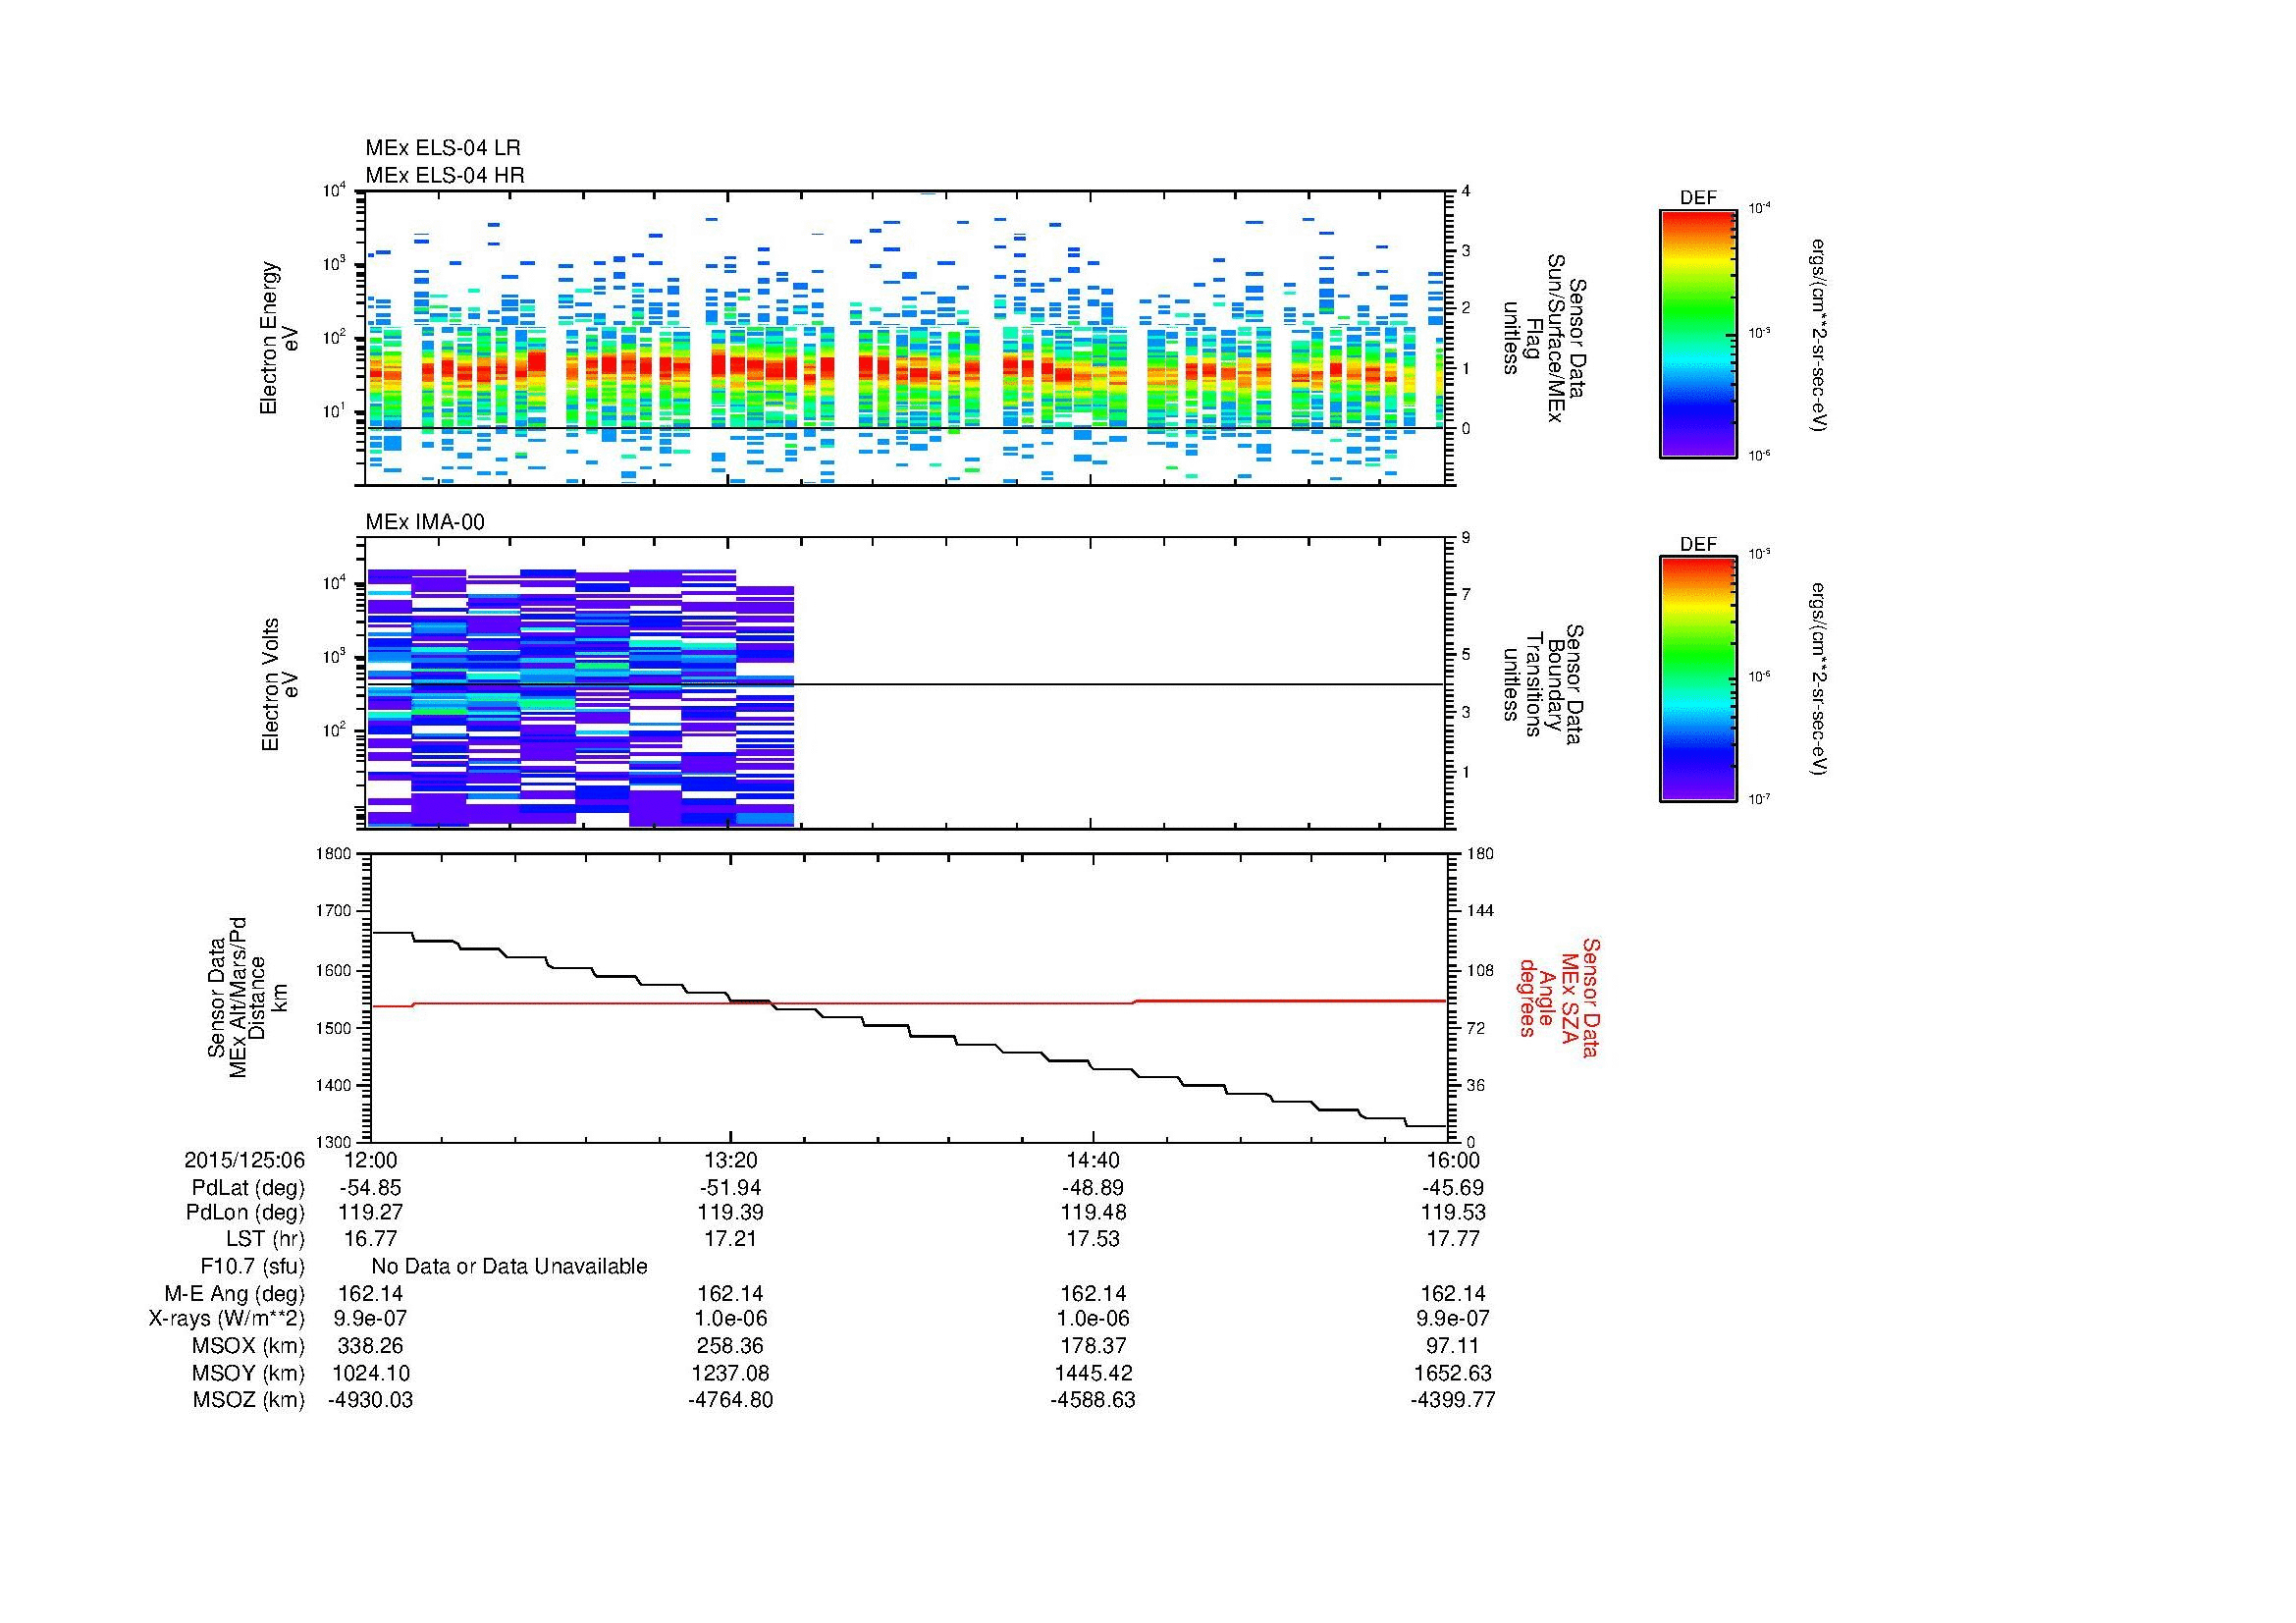The image size is (2296, 1623).
Task: Click the MSOZ (km) row label
Action: (248, 1400)
